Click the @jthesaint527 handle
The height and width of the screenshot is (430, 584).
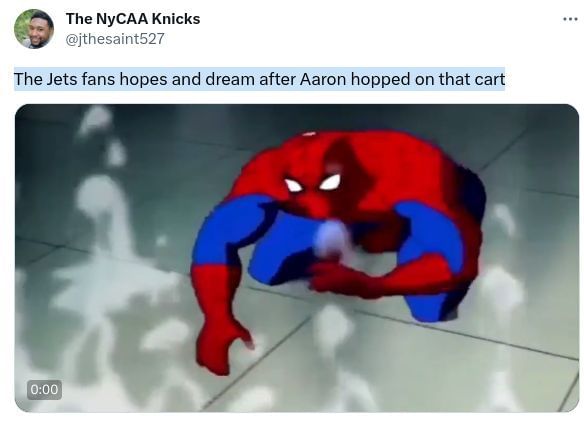(x=115, y=39)
